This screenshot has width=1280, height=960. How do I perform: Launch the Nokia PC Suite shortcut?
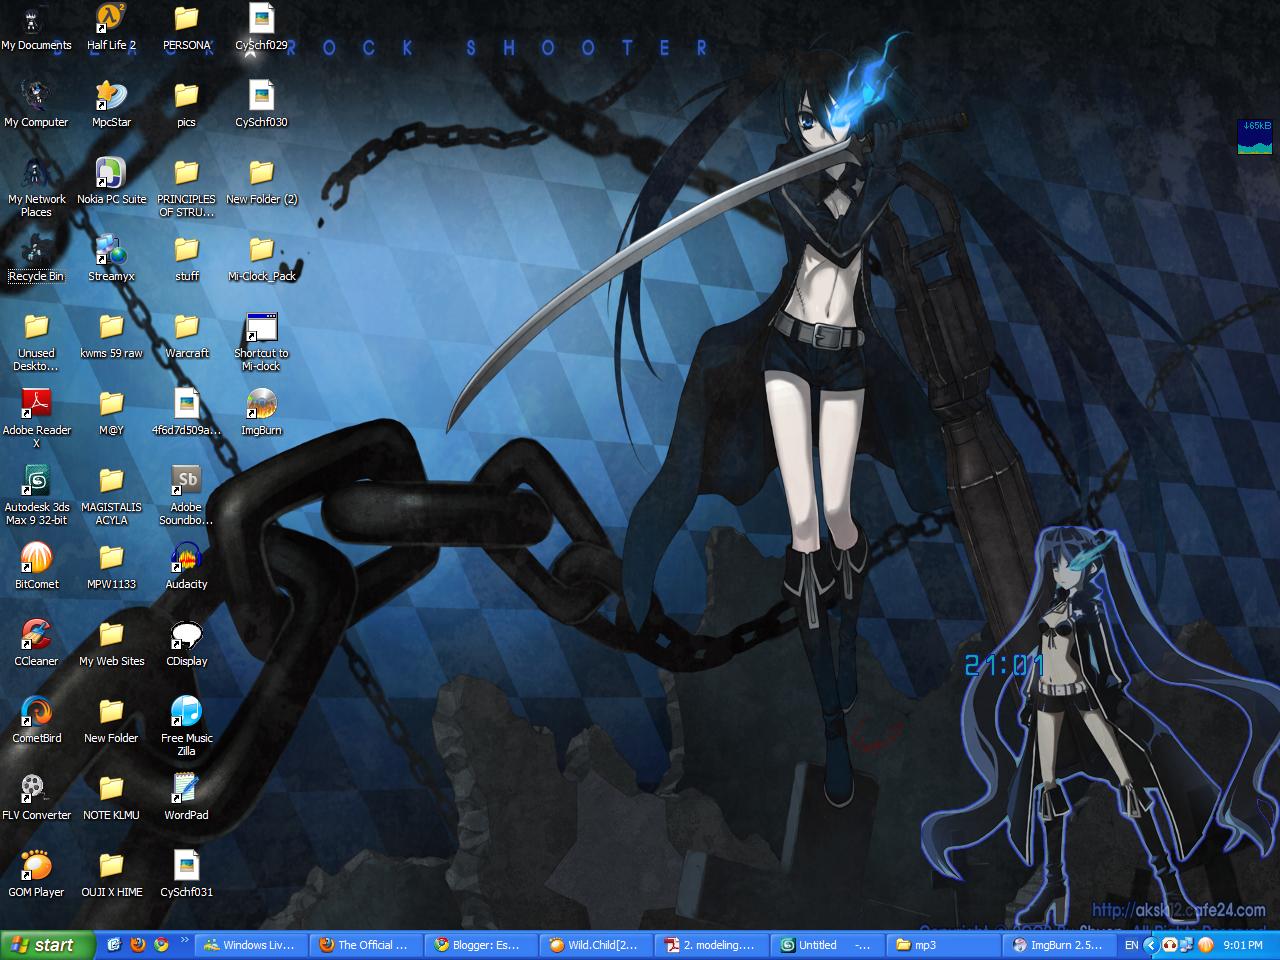[x=111, y=182]
